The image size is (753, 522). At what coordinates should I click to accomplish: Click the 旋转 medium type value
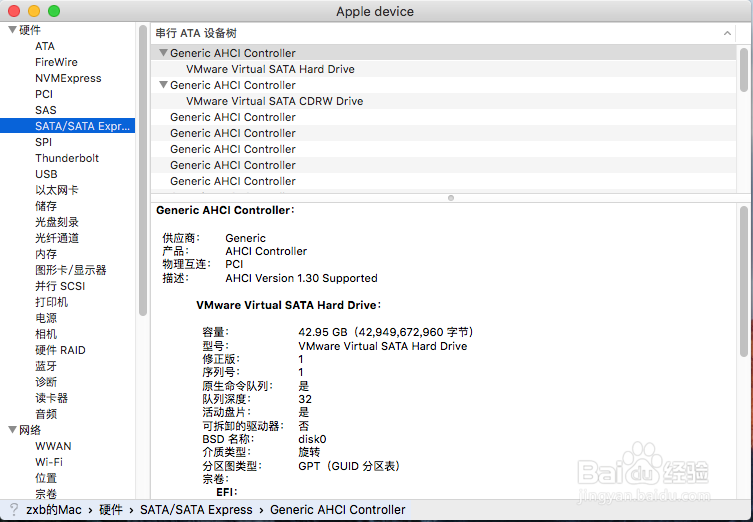[309, 452]
